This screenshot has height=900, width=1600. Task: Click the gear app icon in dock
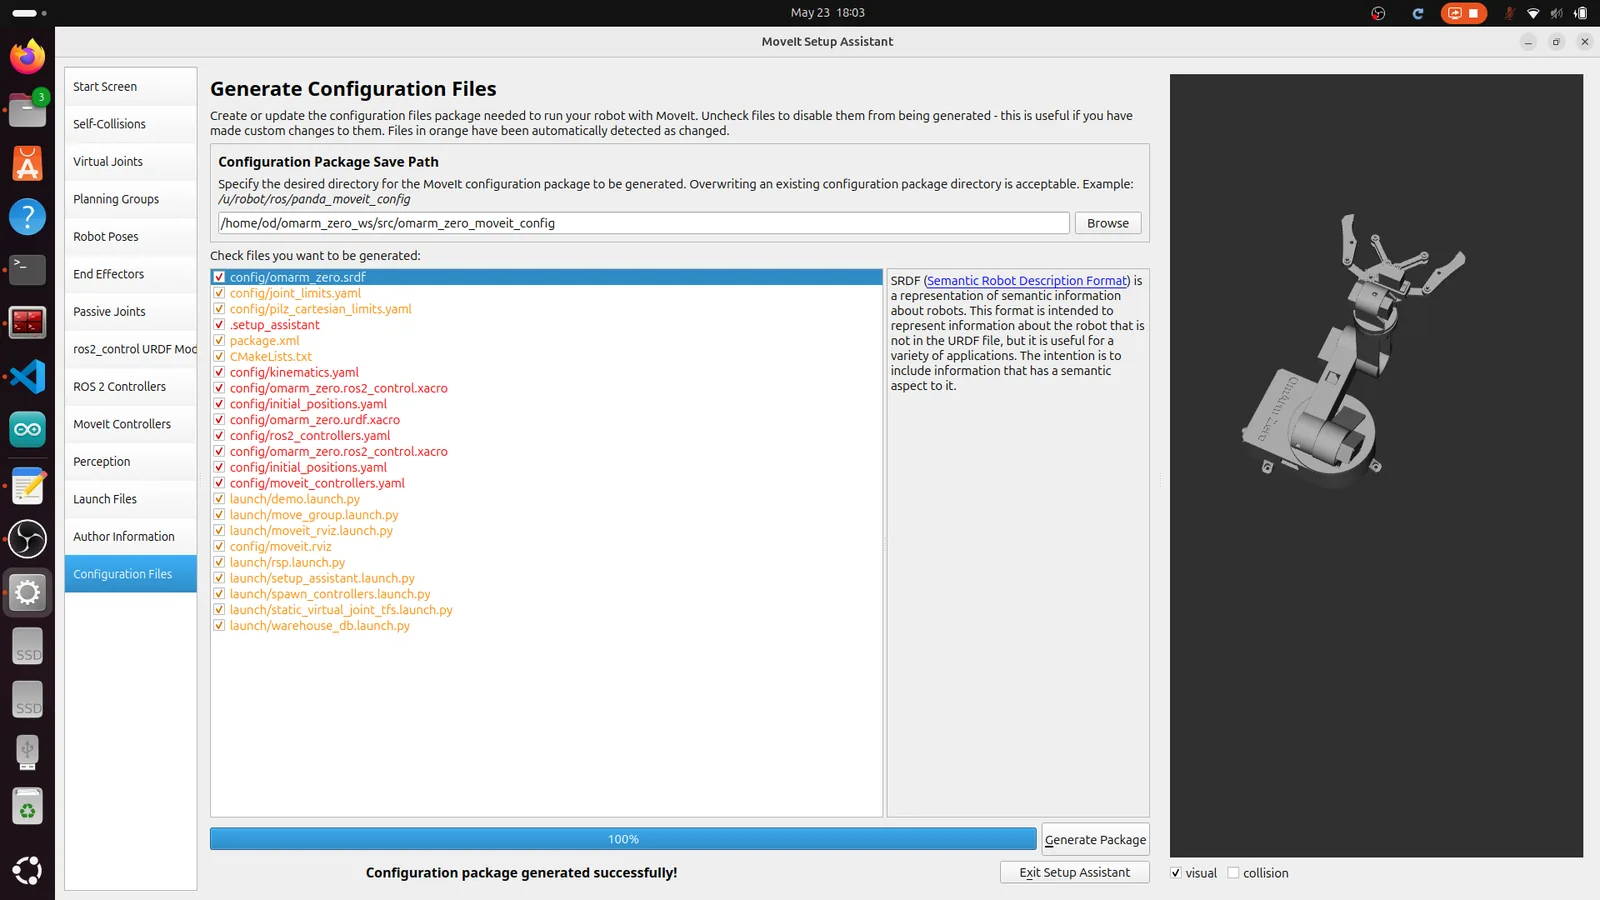point(27,593)
